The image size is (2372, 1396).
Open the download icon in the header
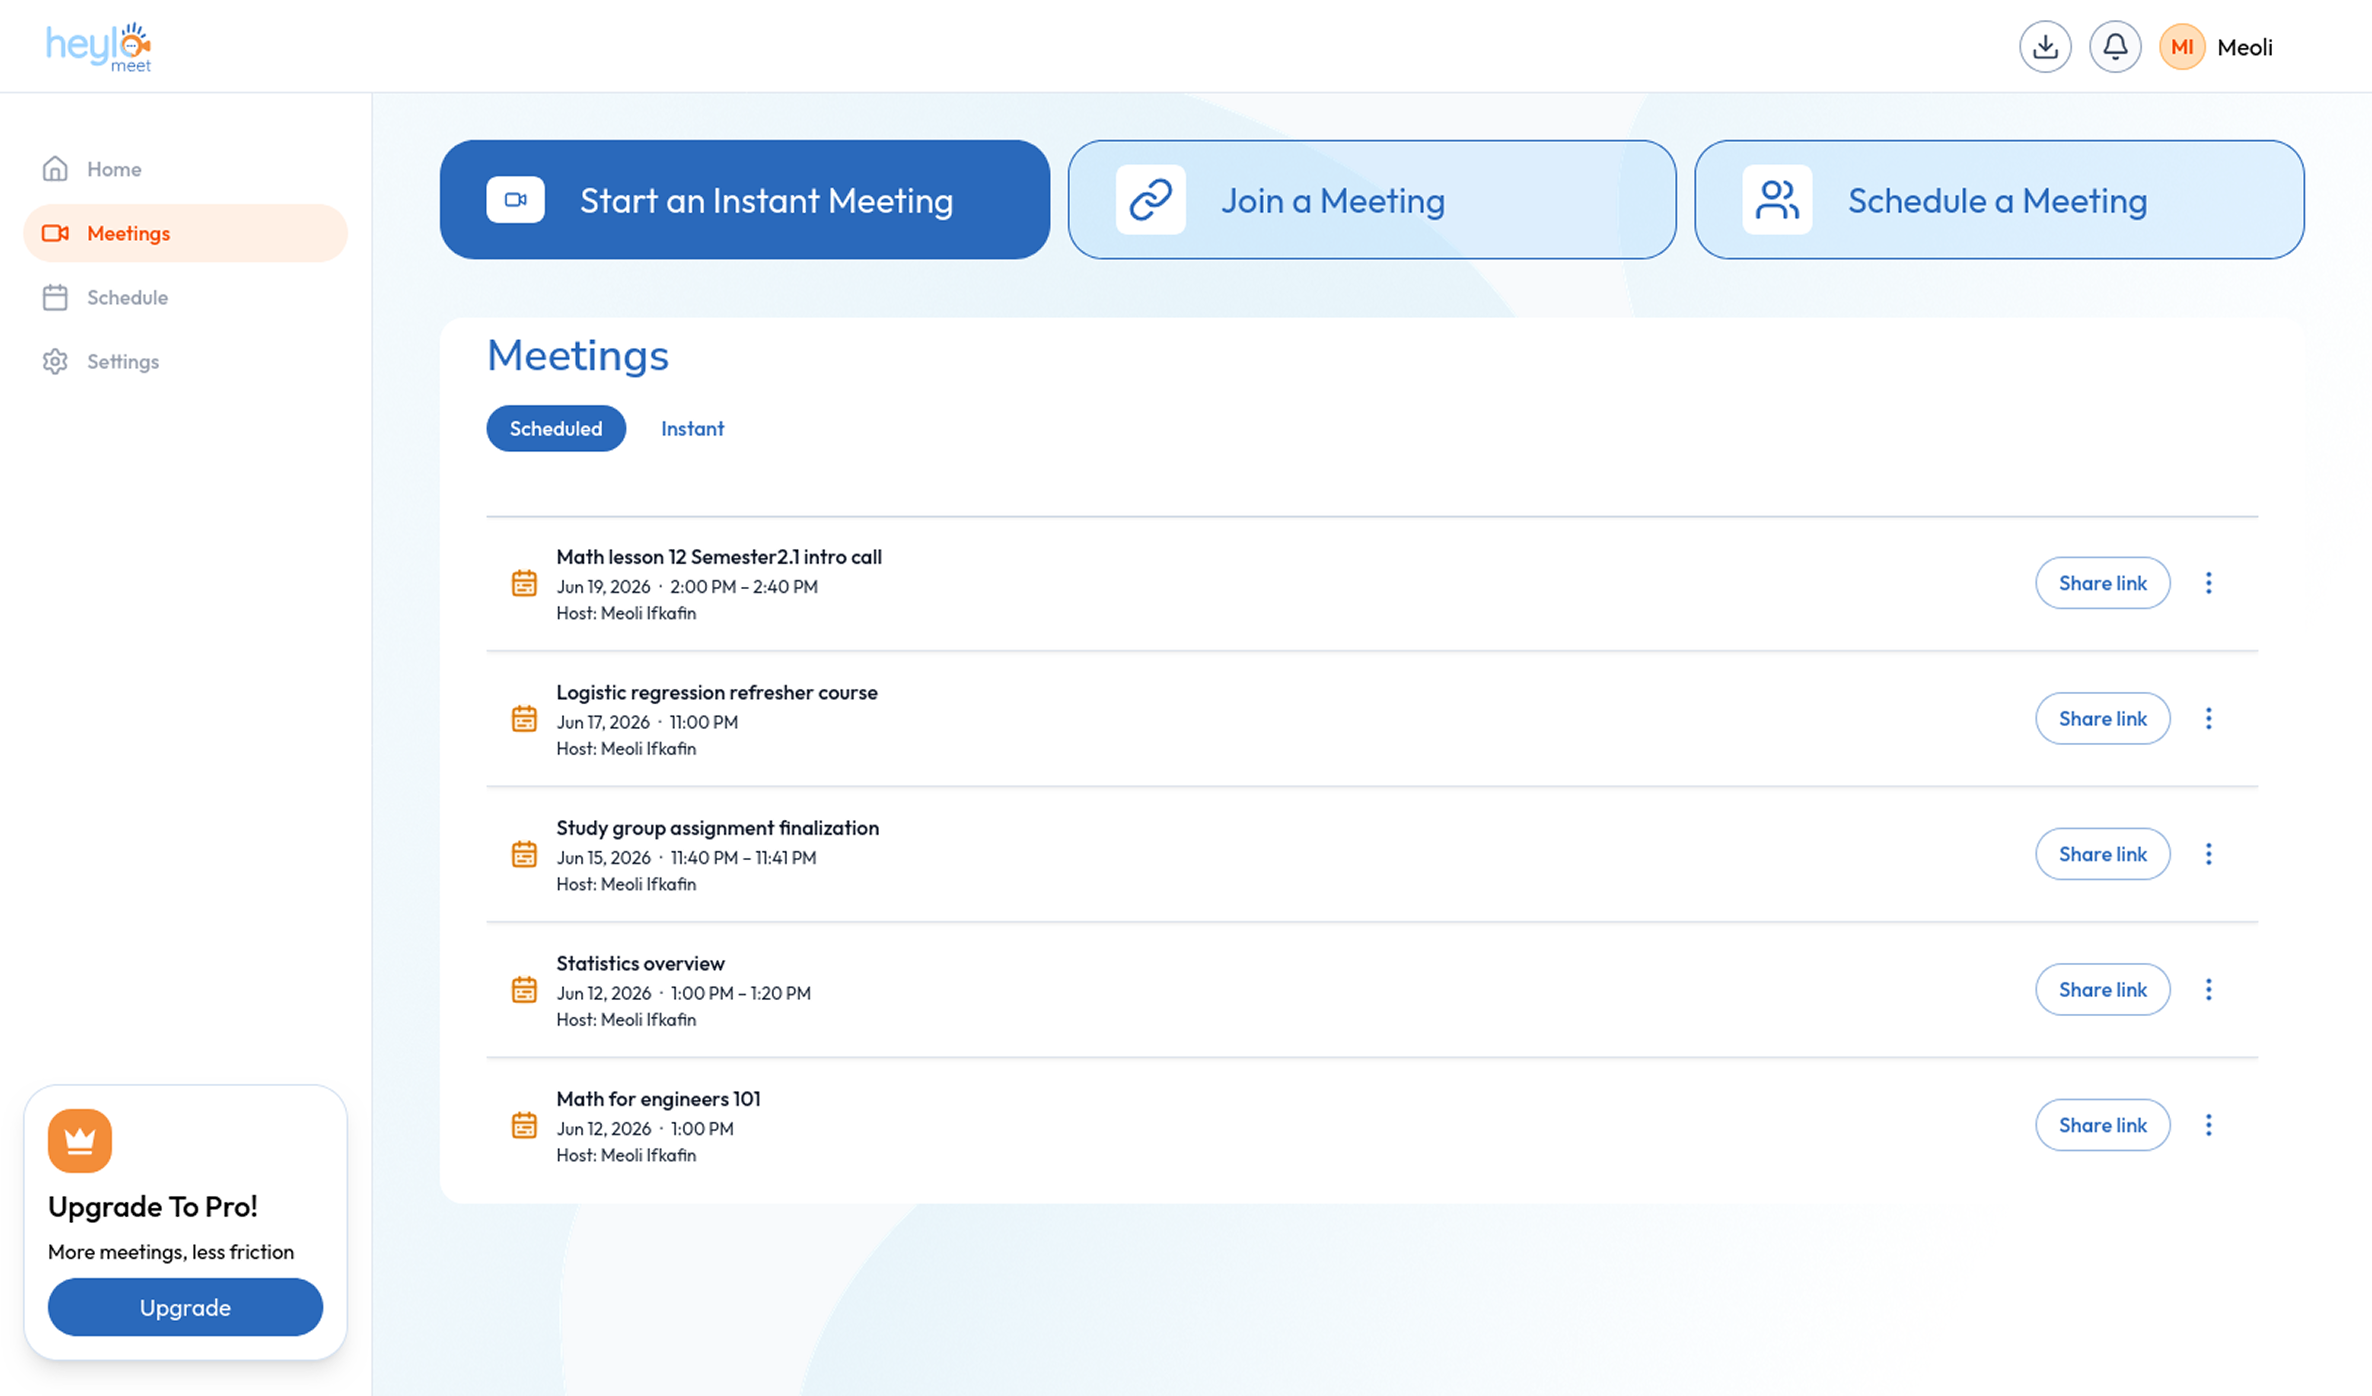pos(2045,47)
